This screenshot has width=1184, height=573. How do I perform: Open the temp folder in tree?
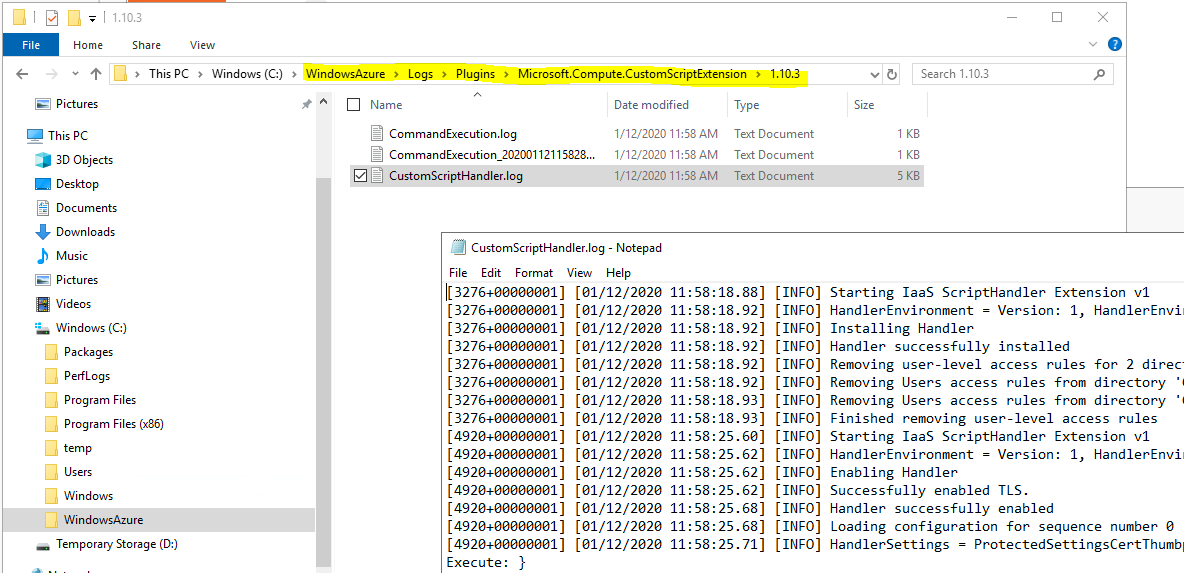tap(78, 448)
